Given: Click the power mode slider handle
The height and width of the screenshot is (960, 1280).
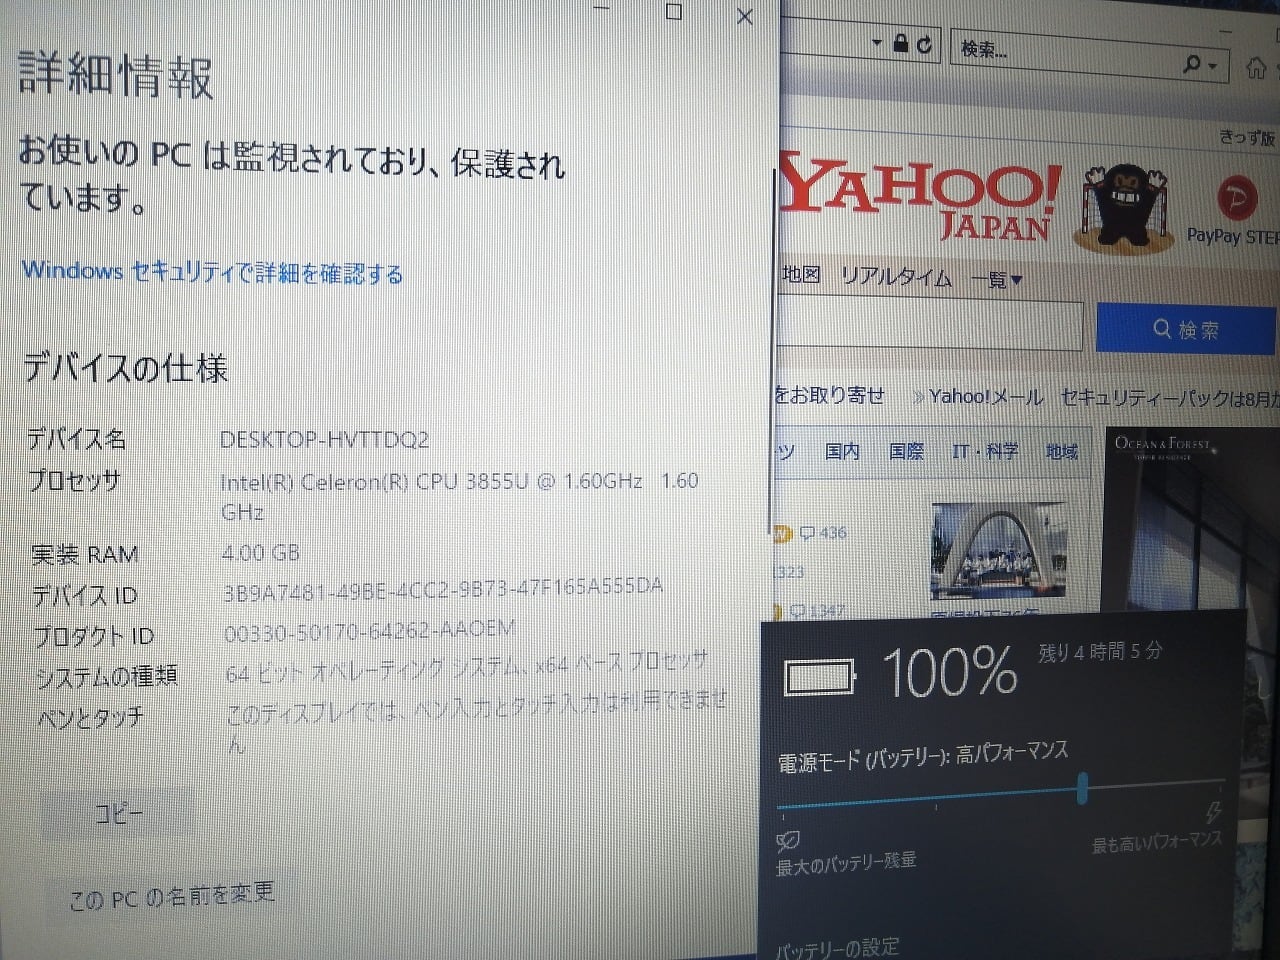Looking at the screenshot, I should (1082, 788).
